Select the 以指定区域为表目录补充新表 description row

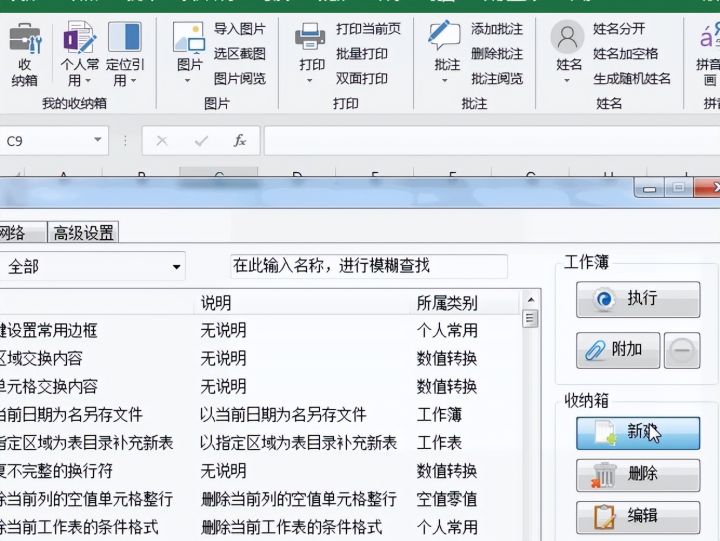click(298, 443)
